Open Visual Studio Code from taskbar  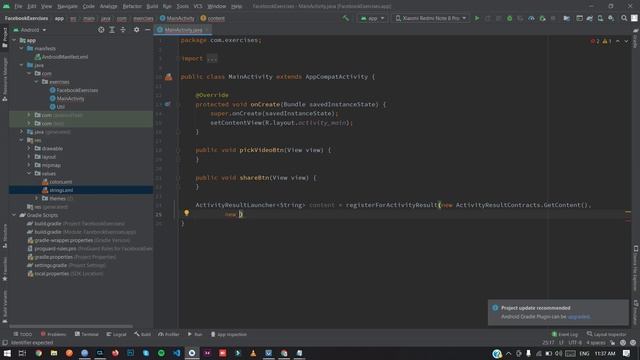tap(177, 353)
